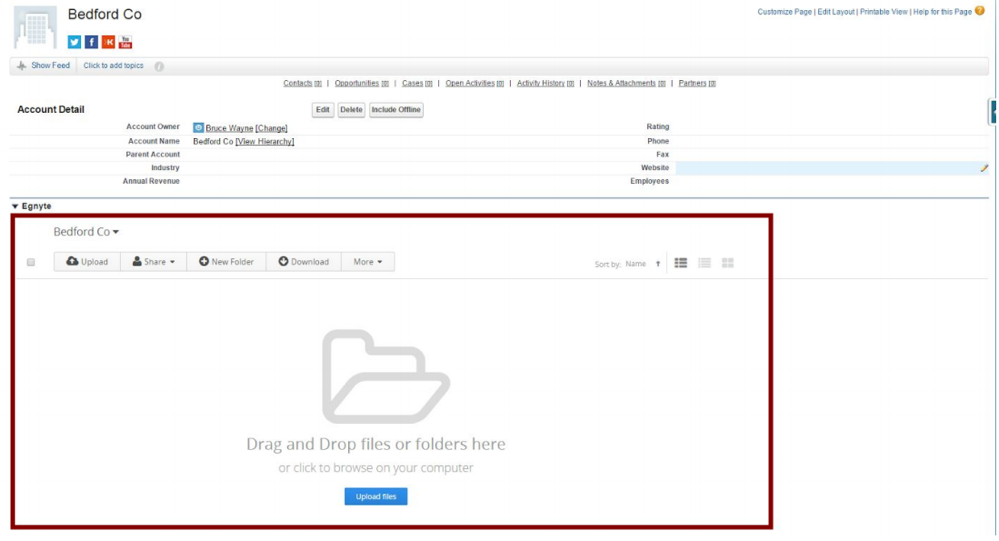The image size is (999, 541).
Task: Click 'or click to browse on your computer'
Action: pyautogui.click(x=376, y=468)
